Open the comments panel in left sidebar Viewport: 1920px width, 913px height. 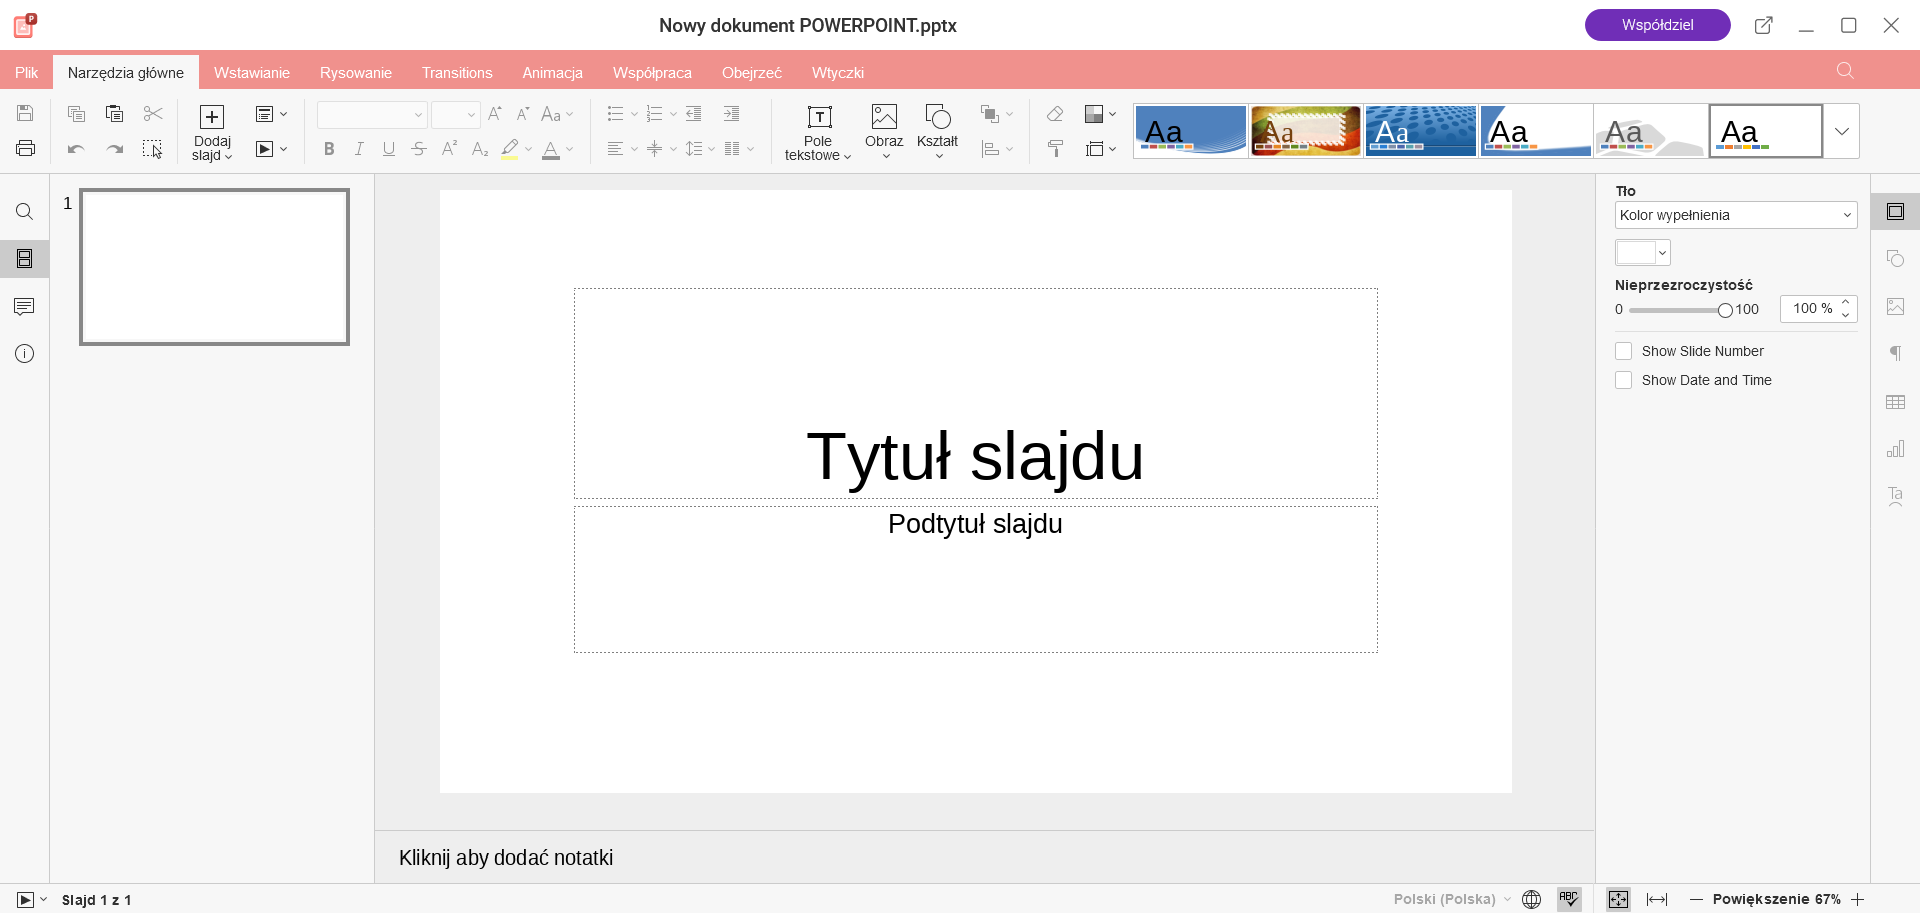coord(25,306)
